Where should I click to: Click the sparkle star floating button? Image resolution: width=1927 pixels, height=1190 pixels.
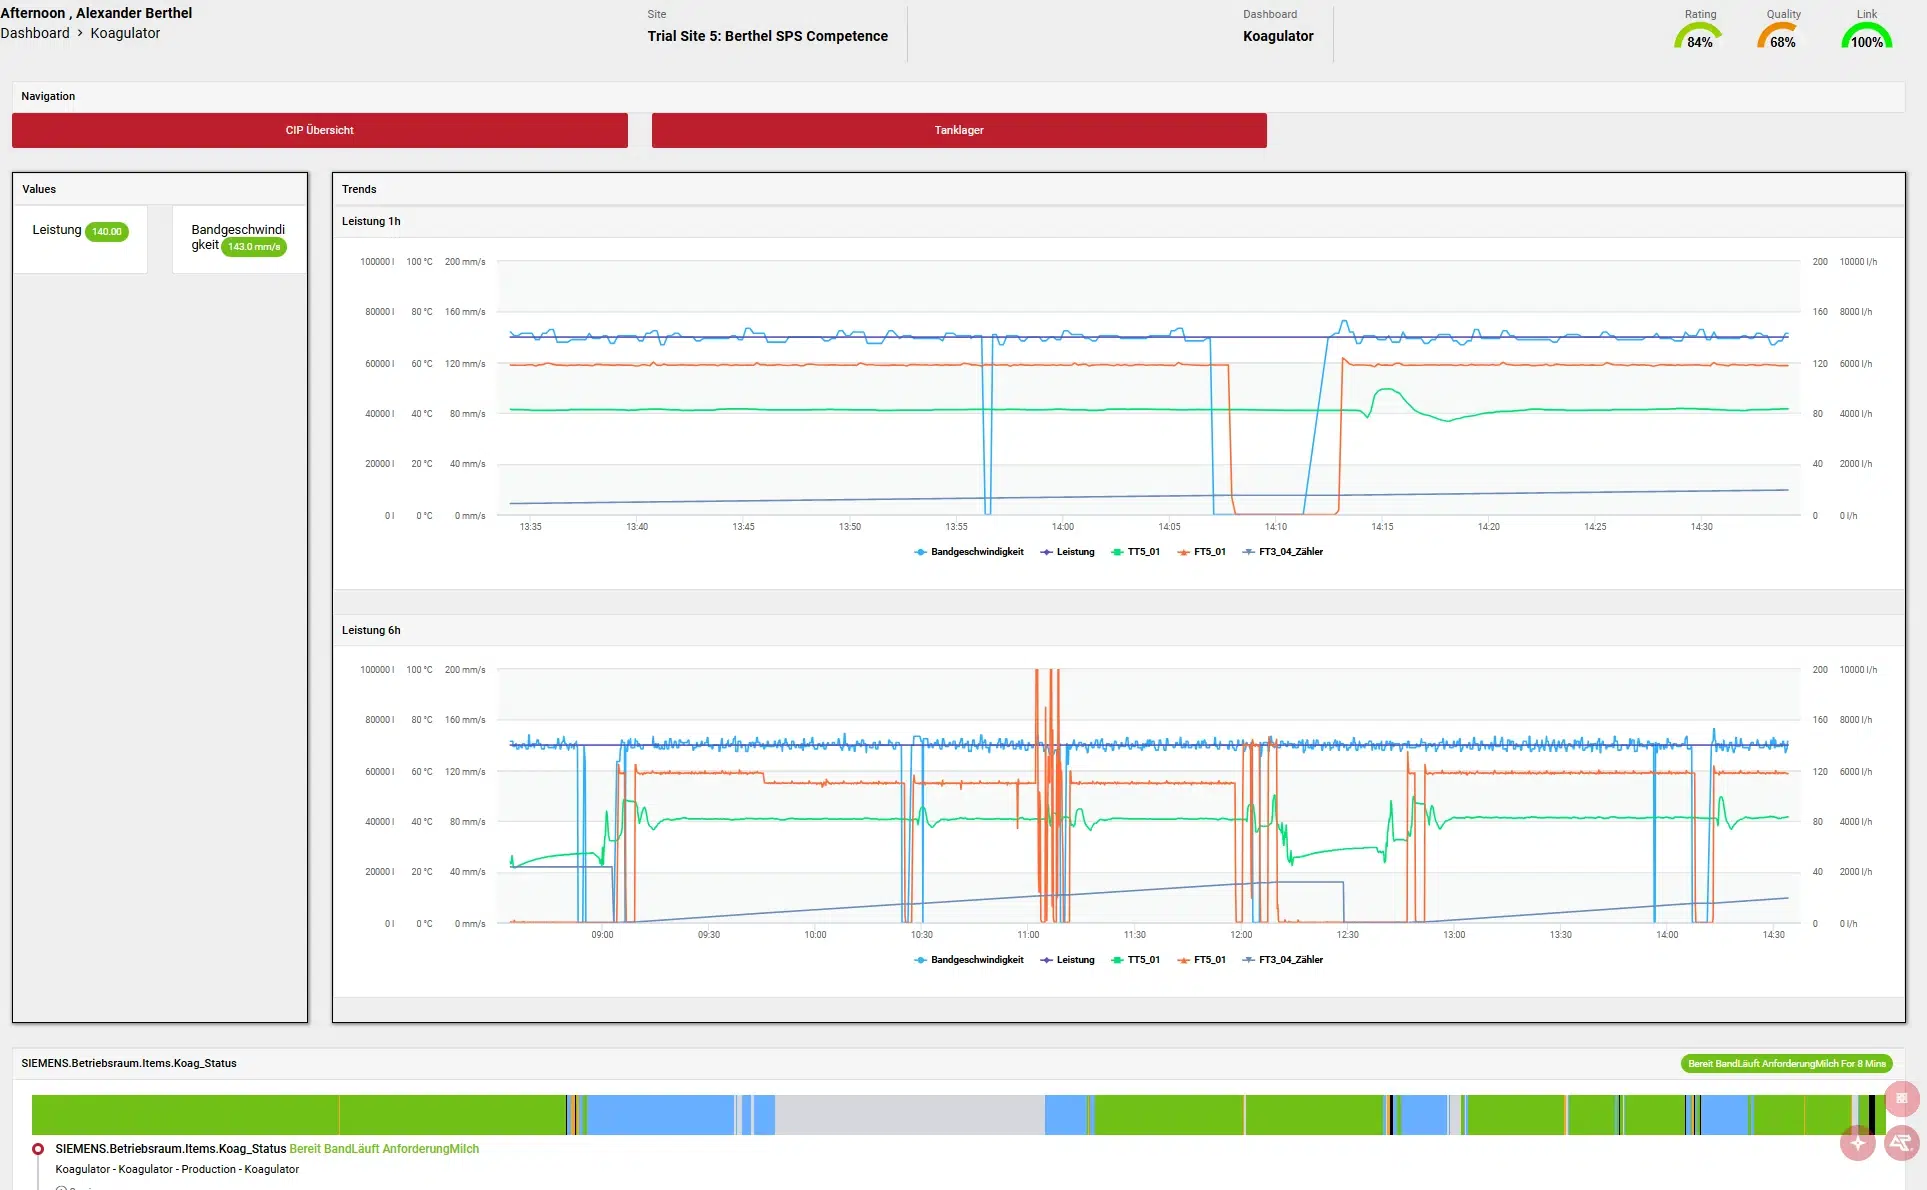point(1857,1143)
